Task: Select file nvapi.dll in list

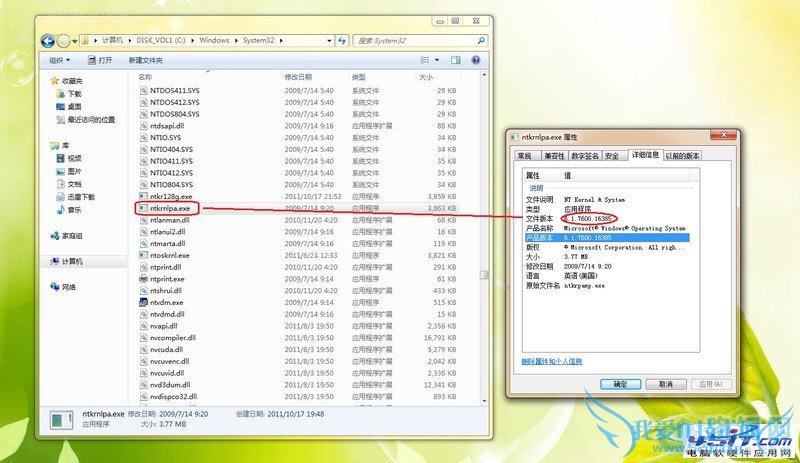Action: 163,326
